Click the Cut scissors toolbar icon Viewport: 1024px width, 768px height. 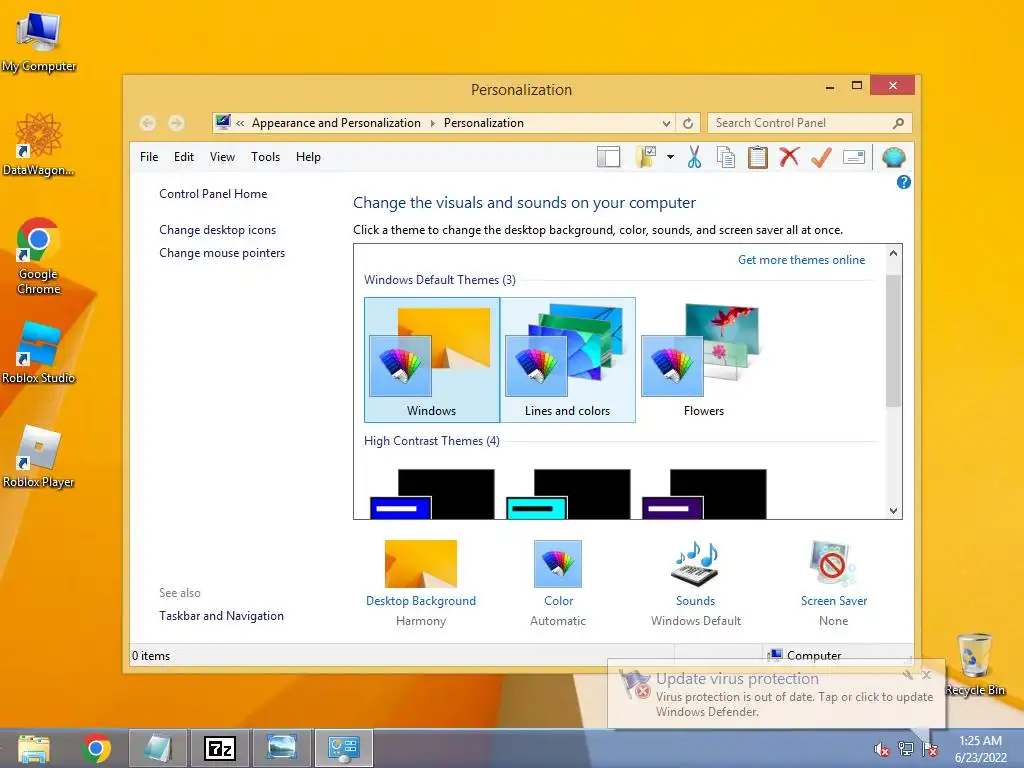click(694, 157)
